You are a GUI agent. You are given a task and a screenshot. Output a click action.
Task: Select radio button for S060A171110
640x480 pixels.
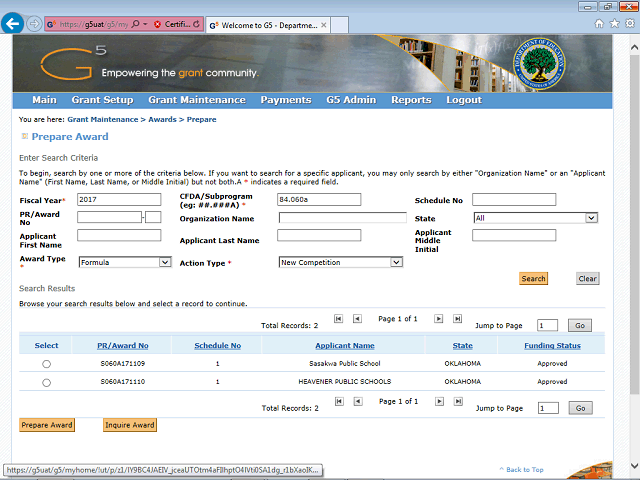coord(47,382)
